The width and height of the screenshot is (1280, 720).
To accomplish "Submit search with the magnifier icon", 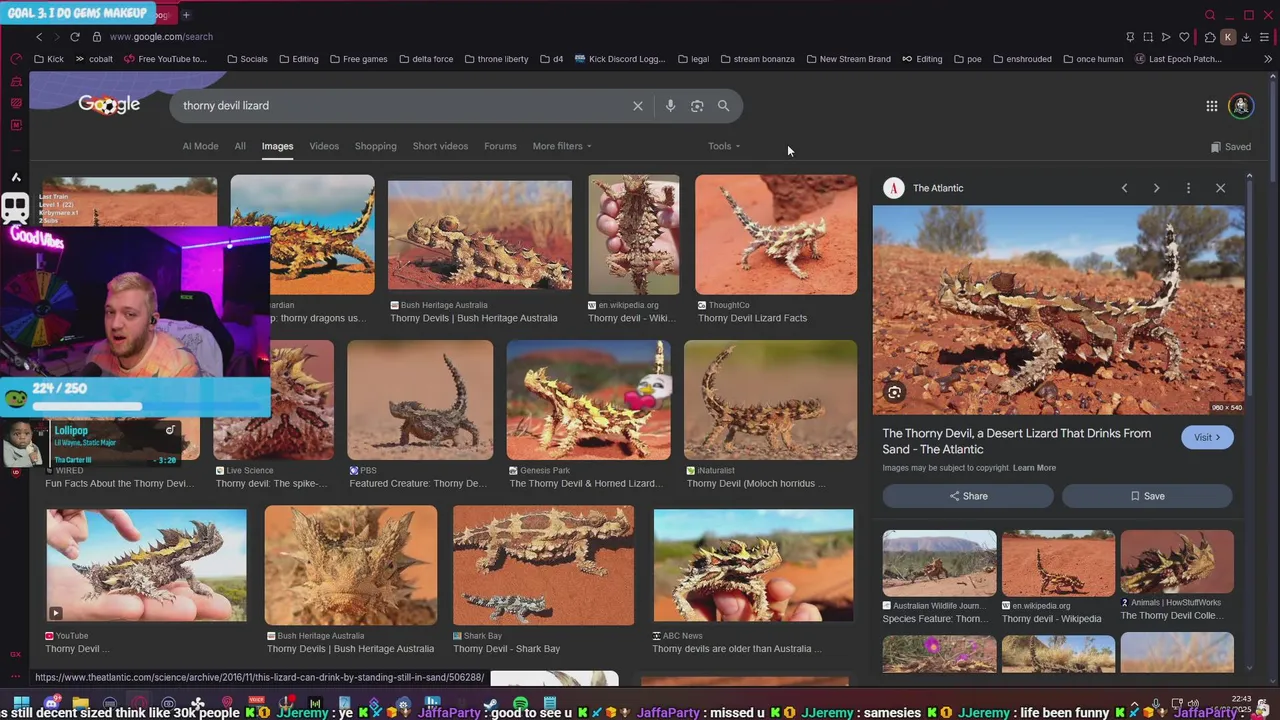I will click(723, 106).
